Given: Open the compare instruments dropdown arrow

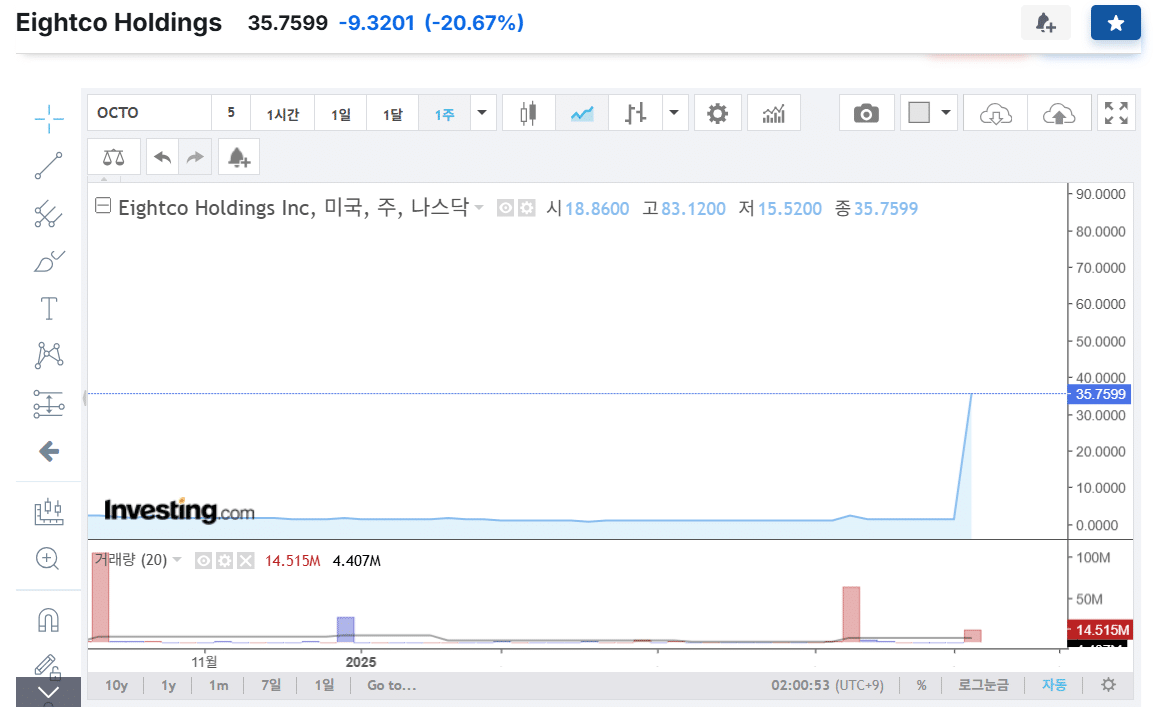Looking at the screenshot, I should click(674, 112).
